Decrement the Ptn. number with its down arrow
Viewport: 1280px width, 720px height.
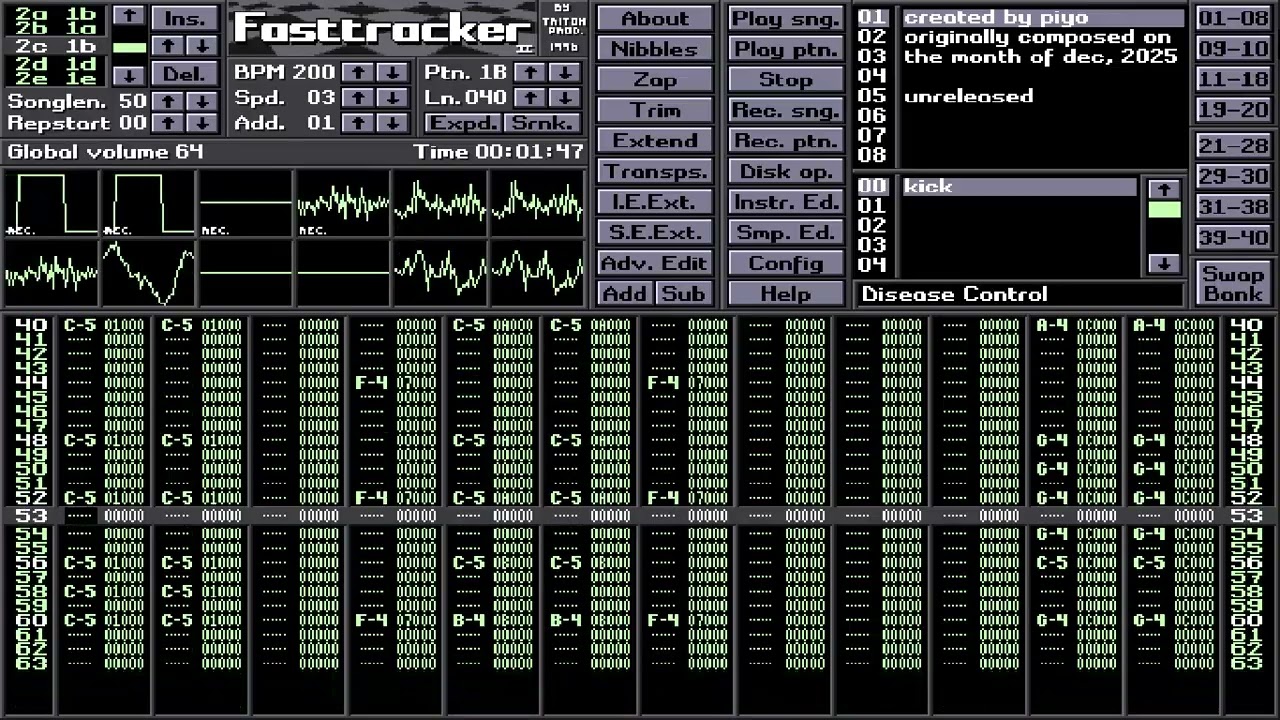click(x=565, y=72)
